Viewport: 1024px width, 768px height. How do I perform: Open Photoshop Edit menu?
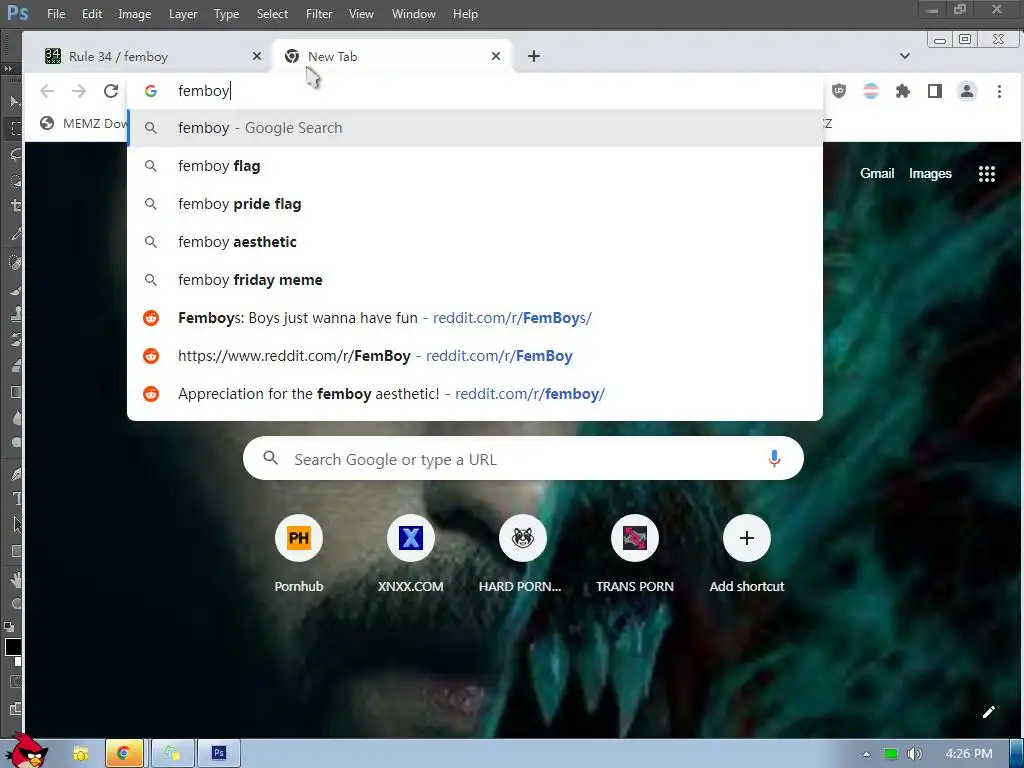point(92,14)
